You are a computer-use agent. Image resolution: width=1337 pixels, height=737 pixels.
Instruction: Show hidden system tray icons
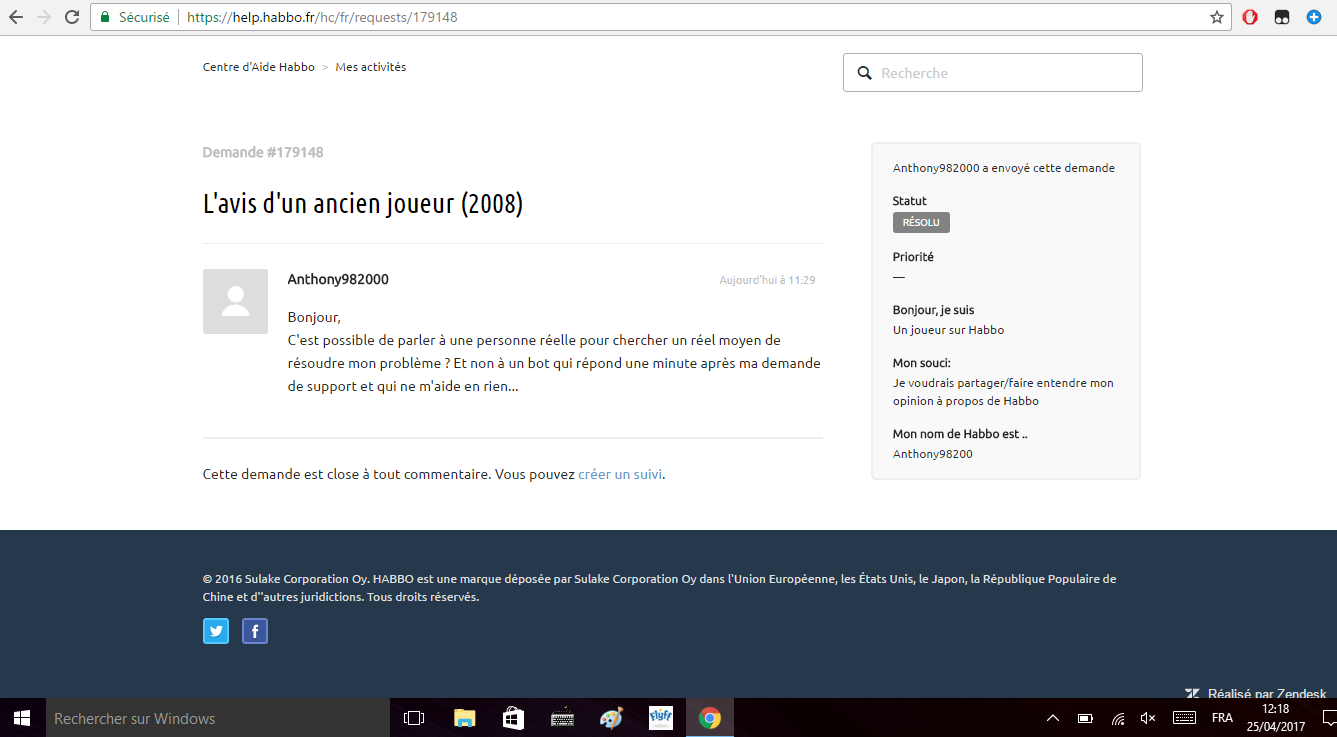coord(1053,718)
